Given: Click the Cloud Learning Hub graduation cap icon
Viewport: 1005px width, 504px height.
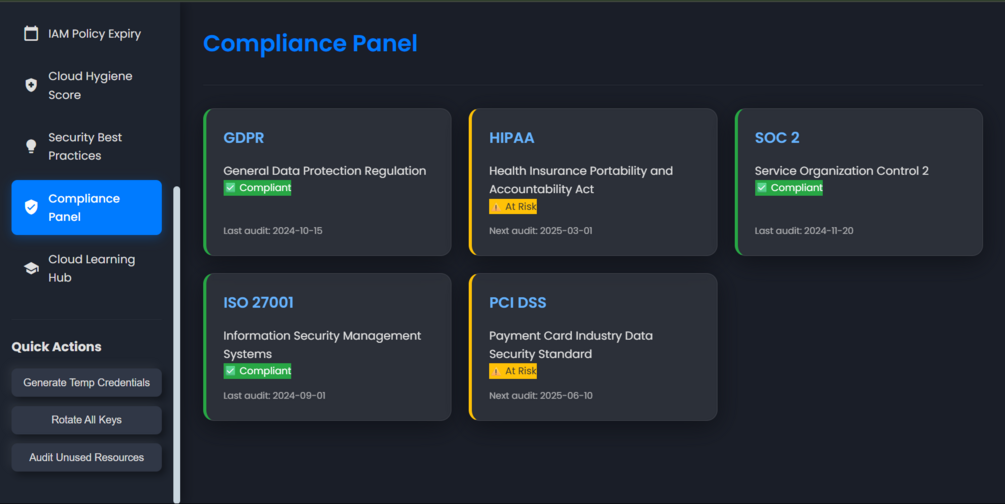Looking at the screenshot, I should click(31, 269).
